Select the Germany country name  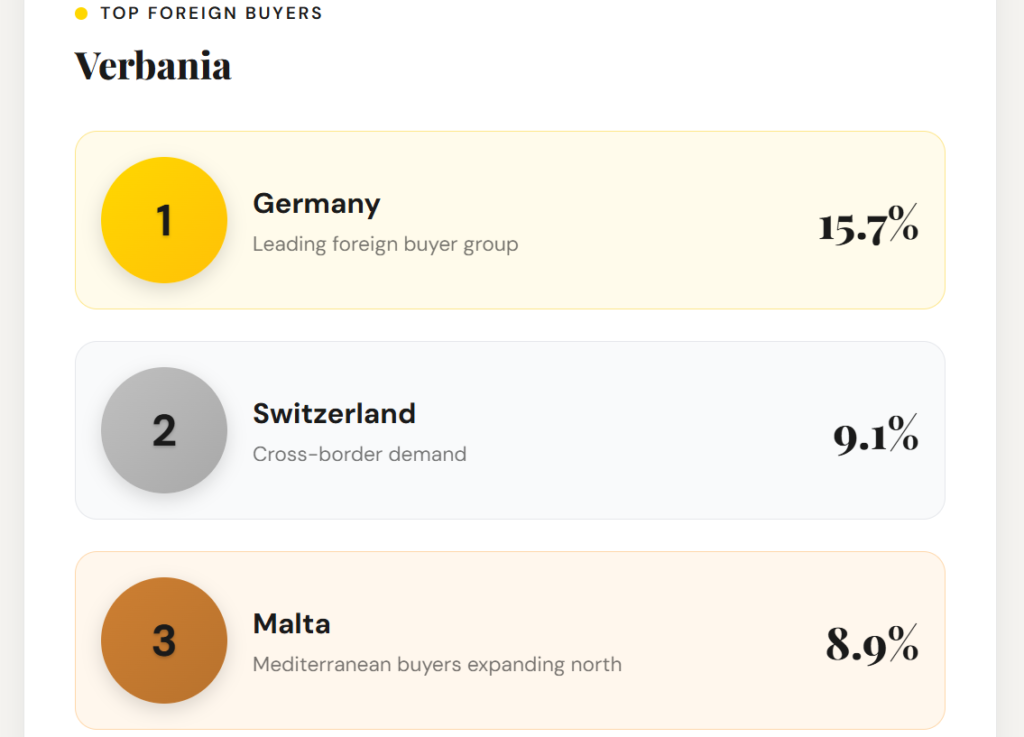pyautogui.click(x=316, y=204)
